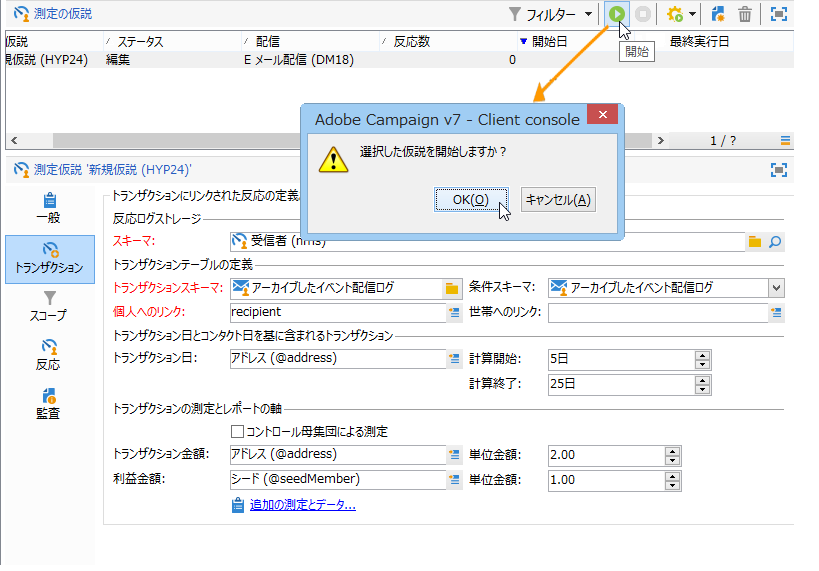Open the 反応 tab
The height and width of the screenshot is (571, 819).
click(48, 355)
